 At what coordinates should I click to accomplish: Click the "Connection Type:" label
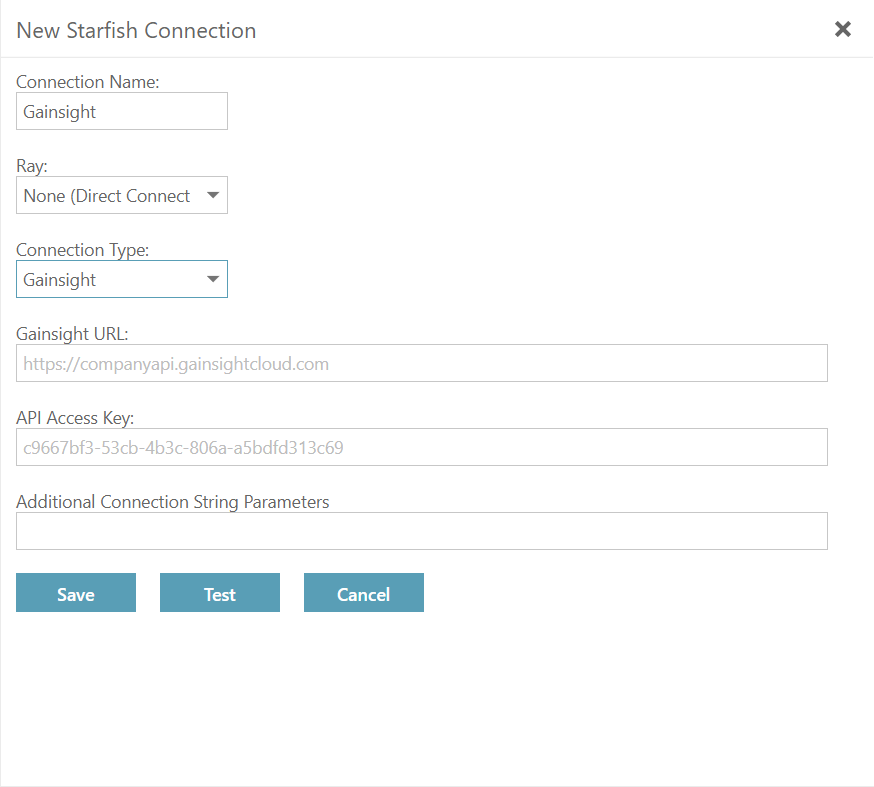coord(82,250)
